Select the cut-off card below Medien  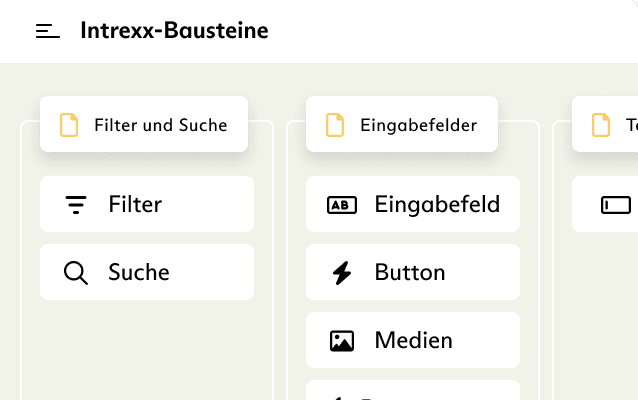(413, 391)
